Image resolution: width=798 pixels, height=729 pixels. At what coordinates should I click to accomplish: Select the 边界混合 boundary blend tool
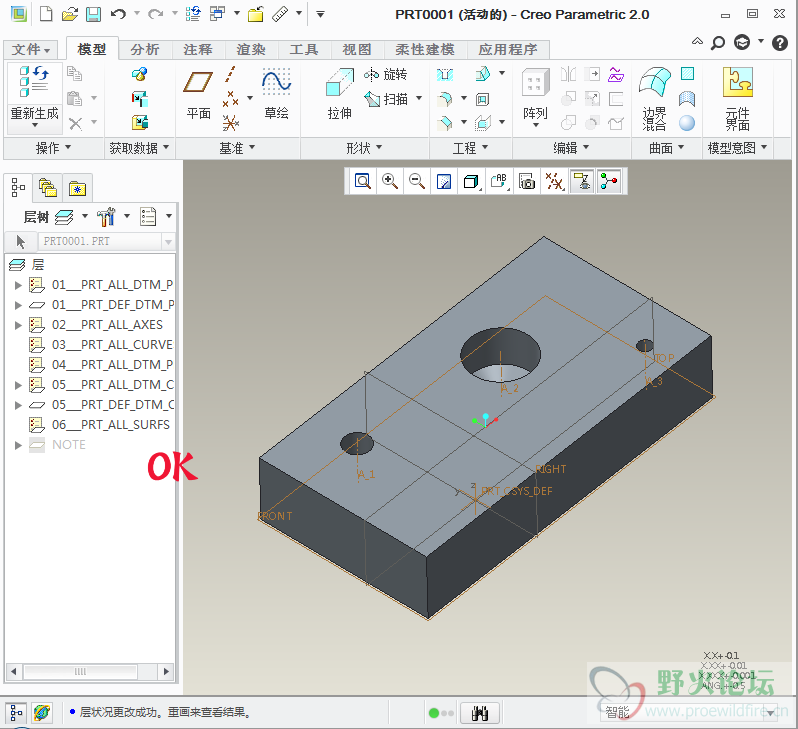[654, 99]
